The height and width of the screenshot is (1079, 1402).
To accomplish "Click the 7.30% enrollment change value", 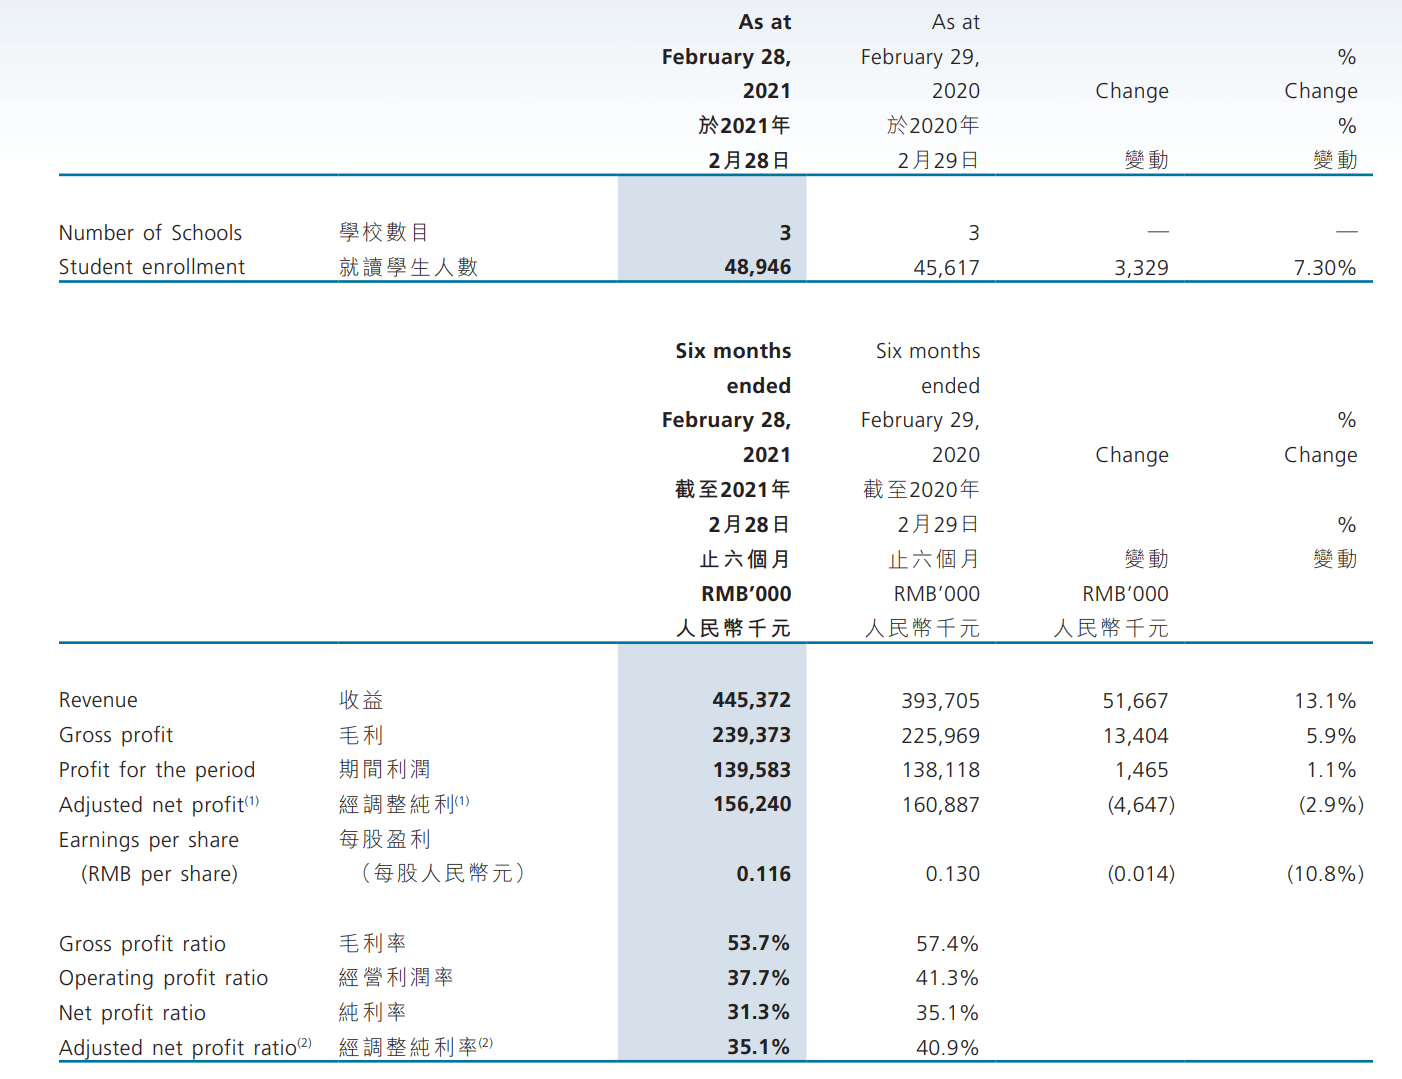I will 1324,268.
